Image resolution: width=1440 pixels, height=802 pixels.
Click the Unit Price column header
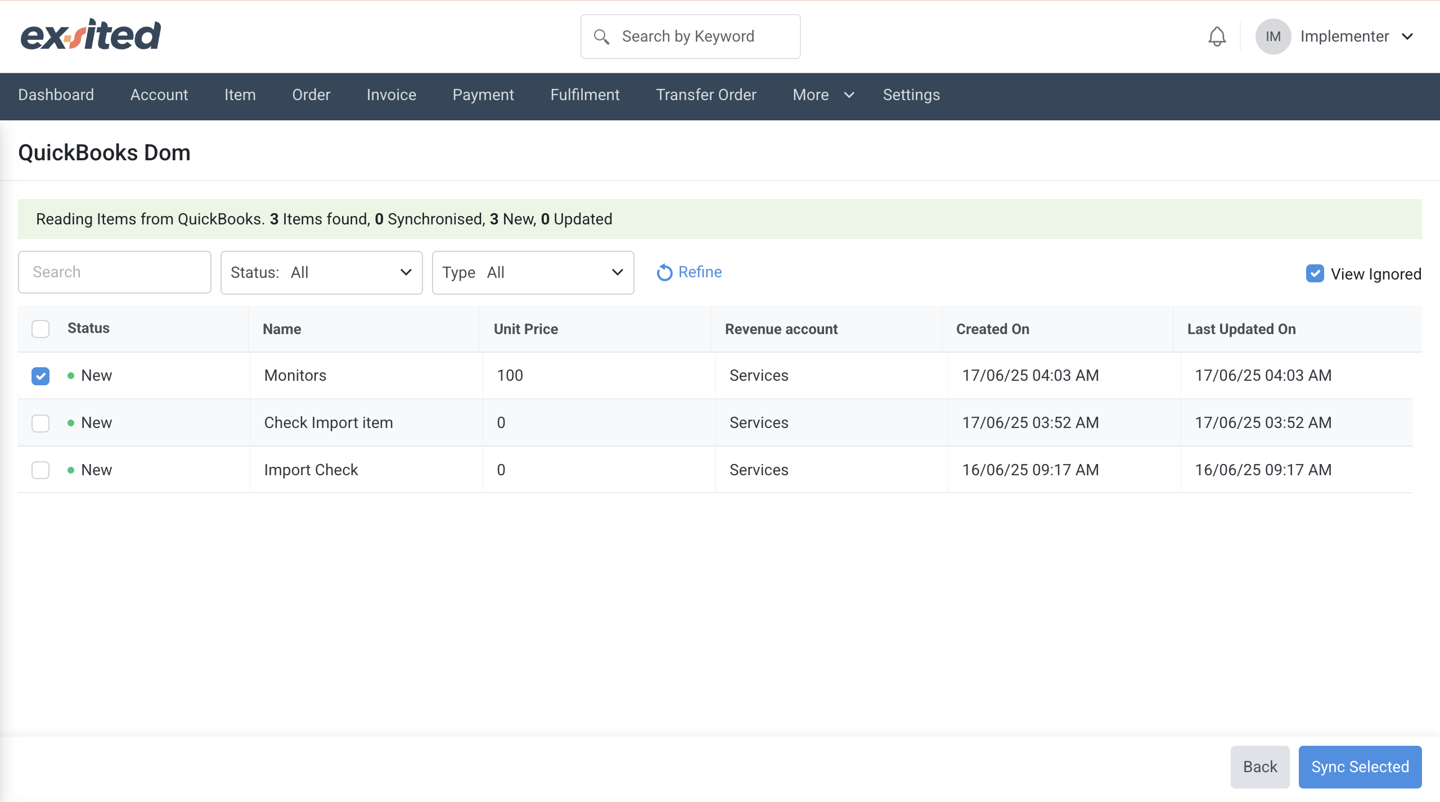[x=526, y=329]
